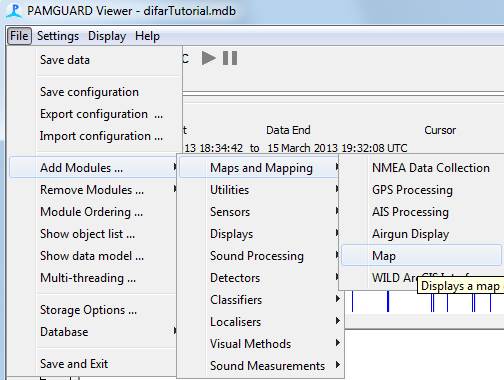Add the WILD ArcGIS interface module
The image size is (504, 380).
[393, 278]
